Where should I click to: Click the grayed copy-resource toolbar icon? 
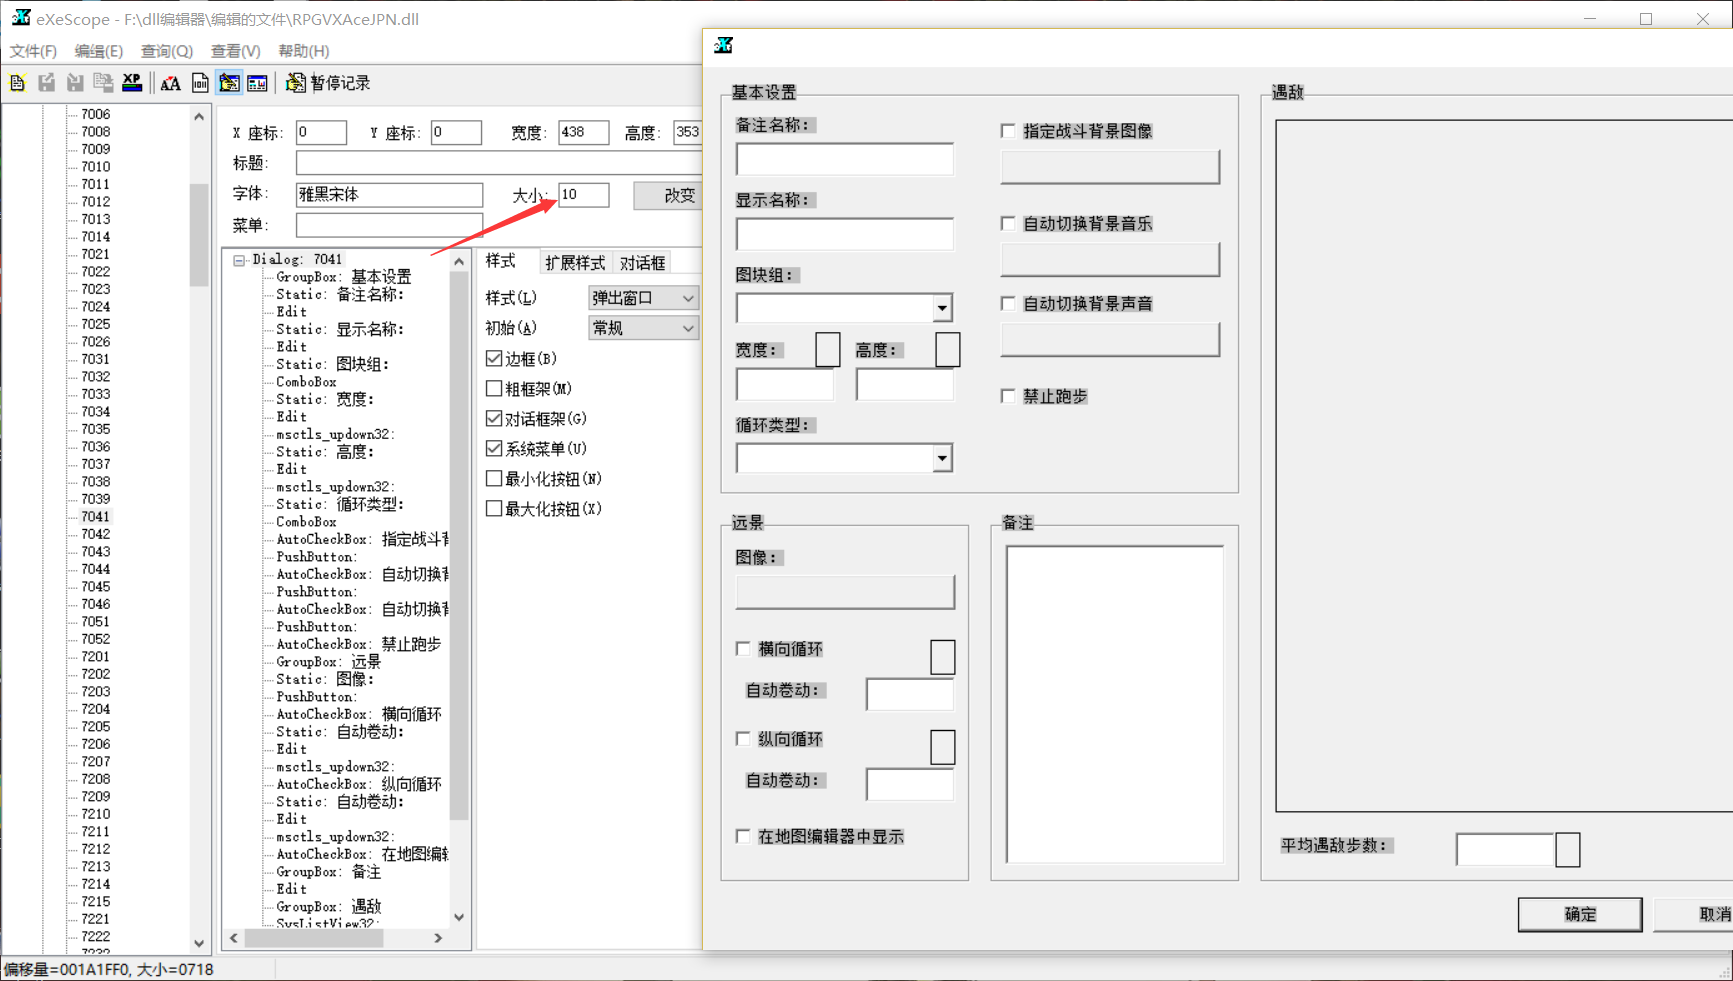(x=103, y=83)
